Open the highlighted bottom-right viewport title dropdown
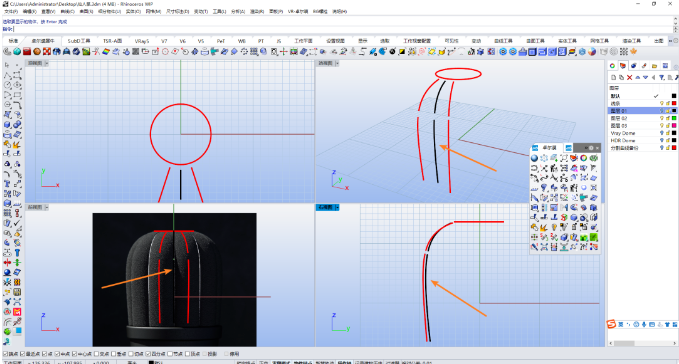Screen dimensions: 679x364 (337, 208)
